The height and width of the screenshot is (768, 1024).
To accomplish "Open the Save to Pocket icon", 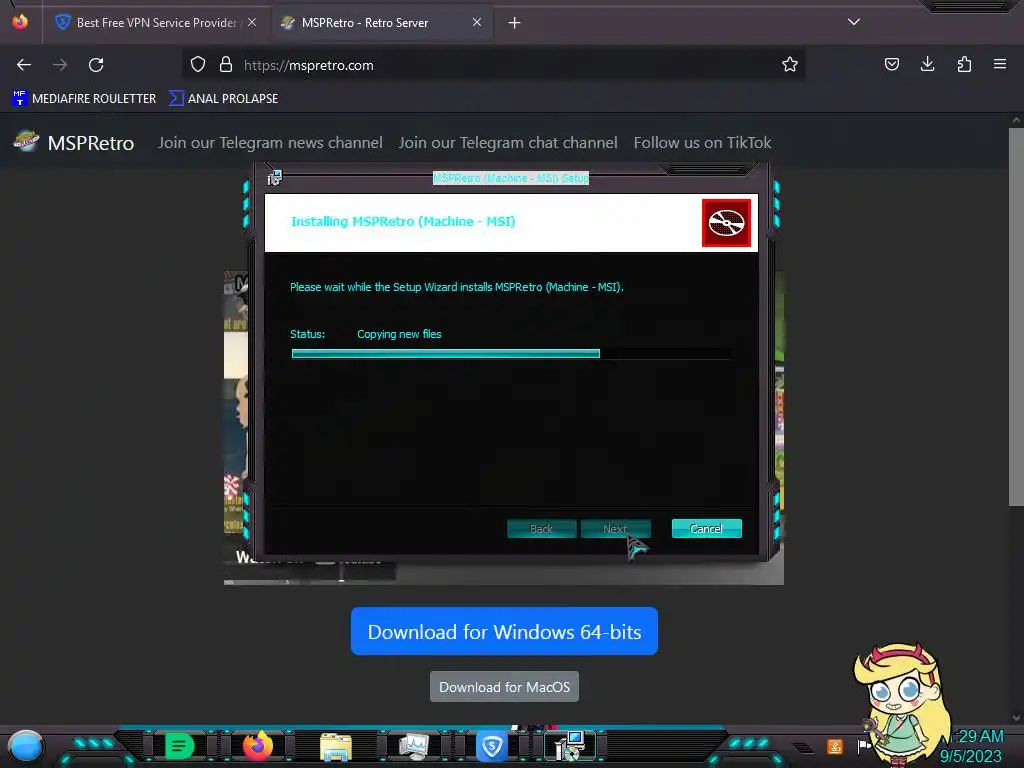I will [x=891, y=64].
